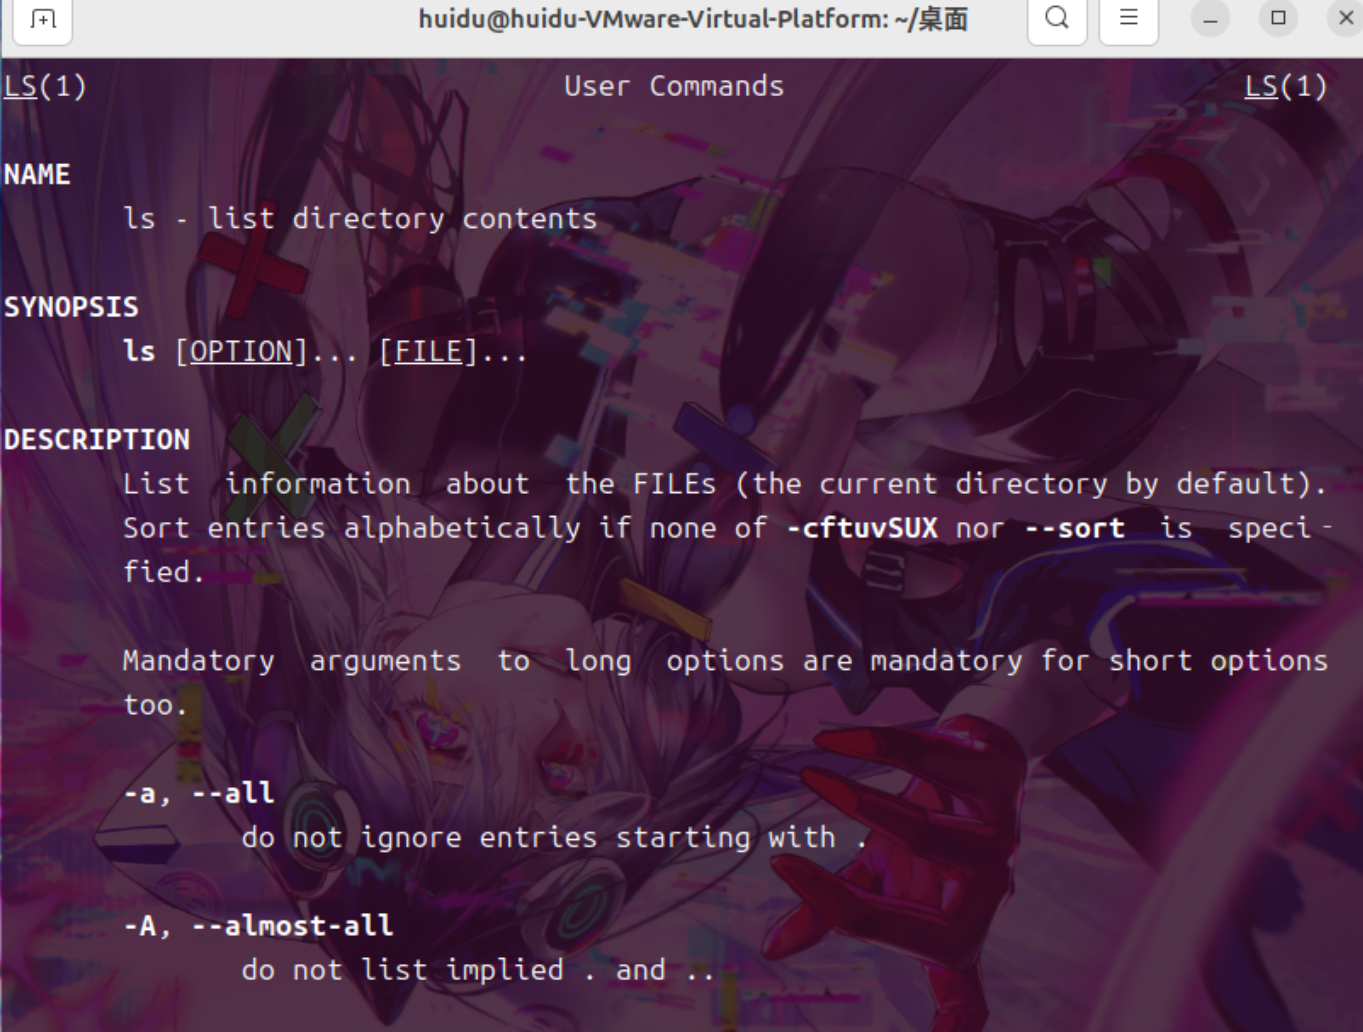Click the word 'too.'
The image size is (1363, 1032).
tap(155, 705)
